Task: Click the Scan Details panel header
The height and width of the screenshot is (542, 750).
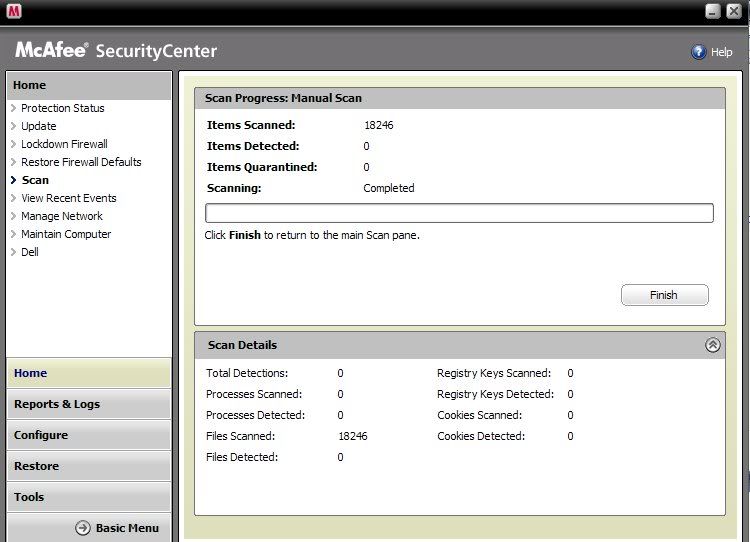Action: [x=460, y=345]
